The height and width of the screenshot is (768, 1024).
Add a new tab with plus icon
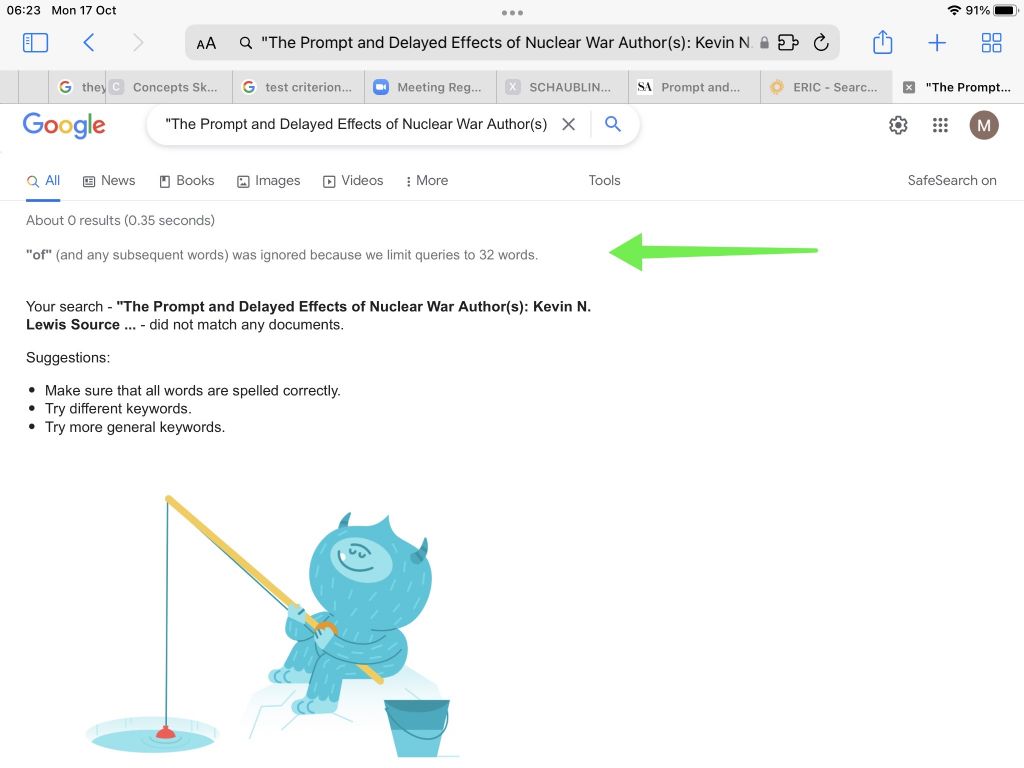936,43
